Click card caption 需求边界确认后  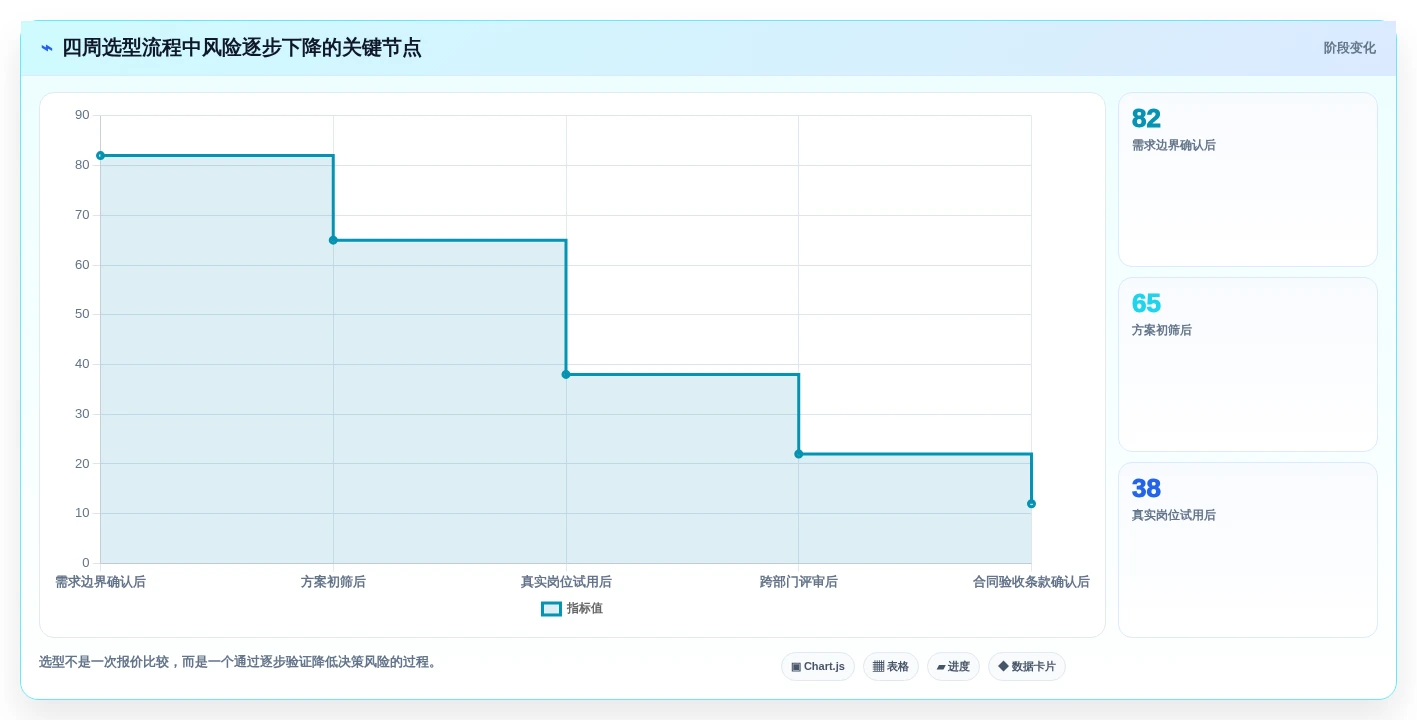(x=1174, y=145)
